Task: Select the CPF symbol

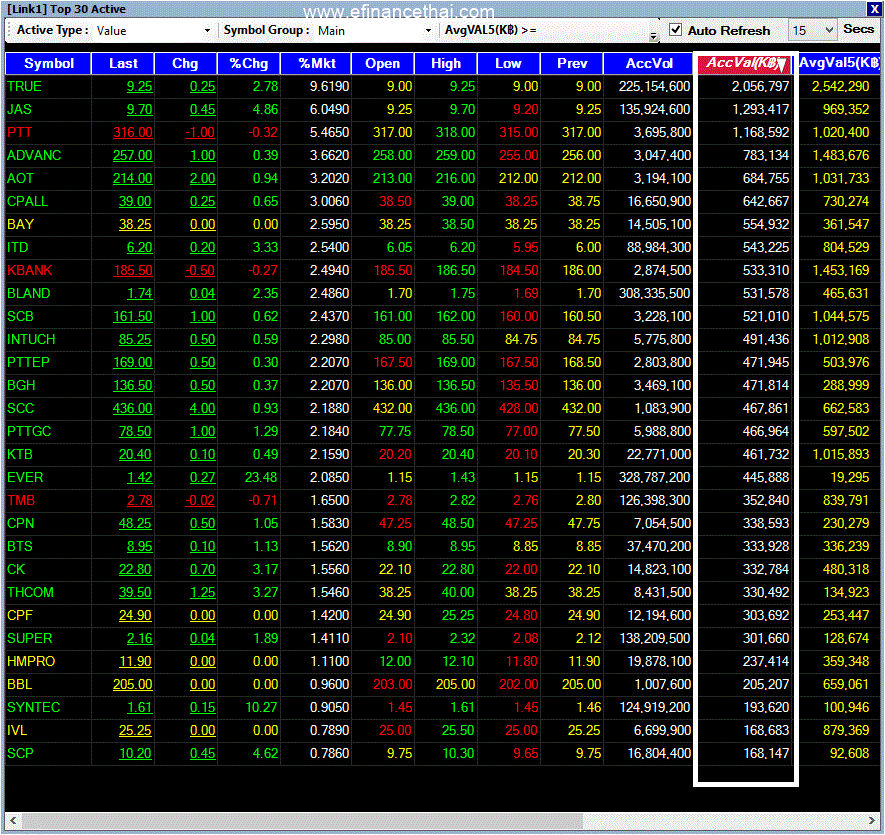Action: click(20, 615)
